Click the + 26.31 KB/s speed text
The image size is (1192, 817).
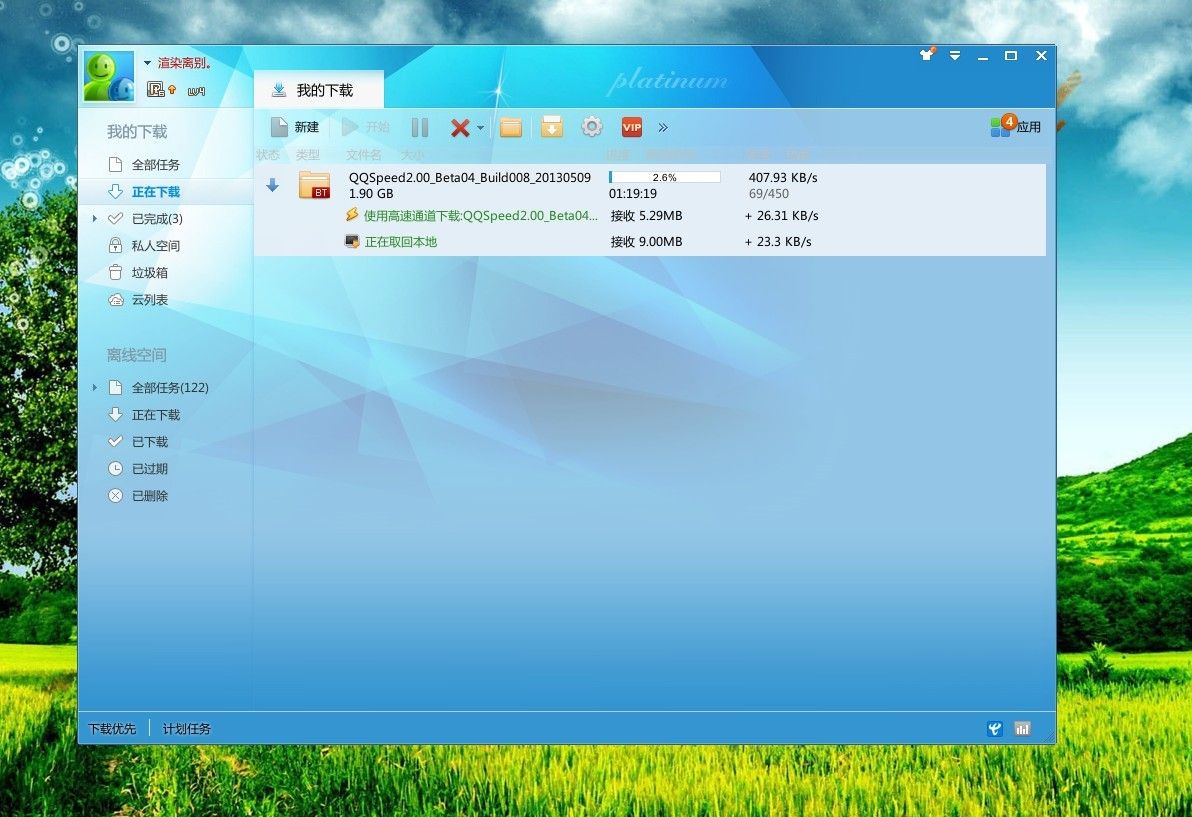781,216
